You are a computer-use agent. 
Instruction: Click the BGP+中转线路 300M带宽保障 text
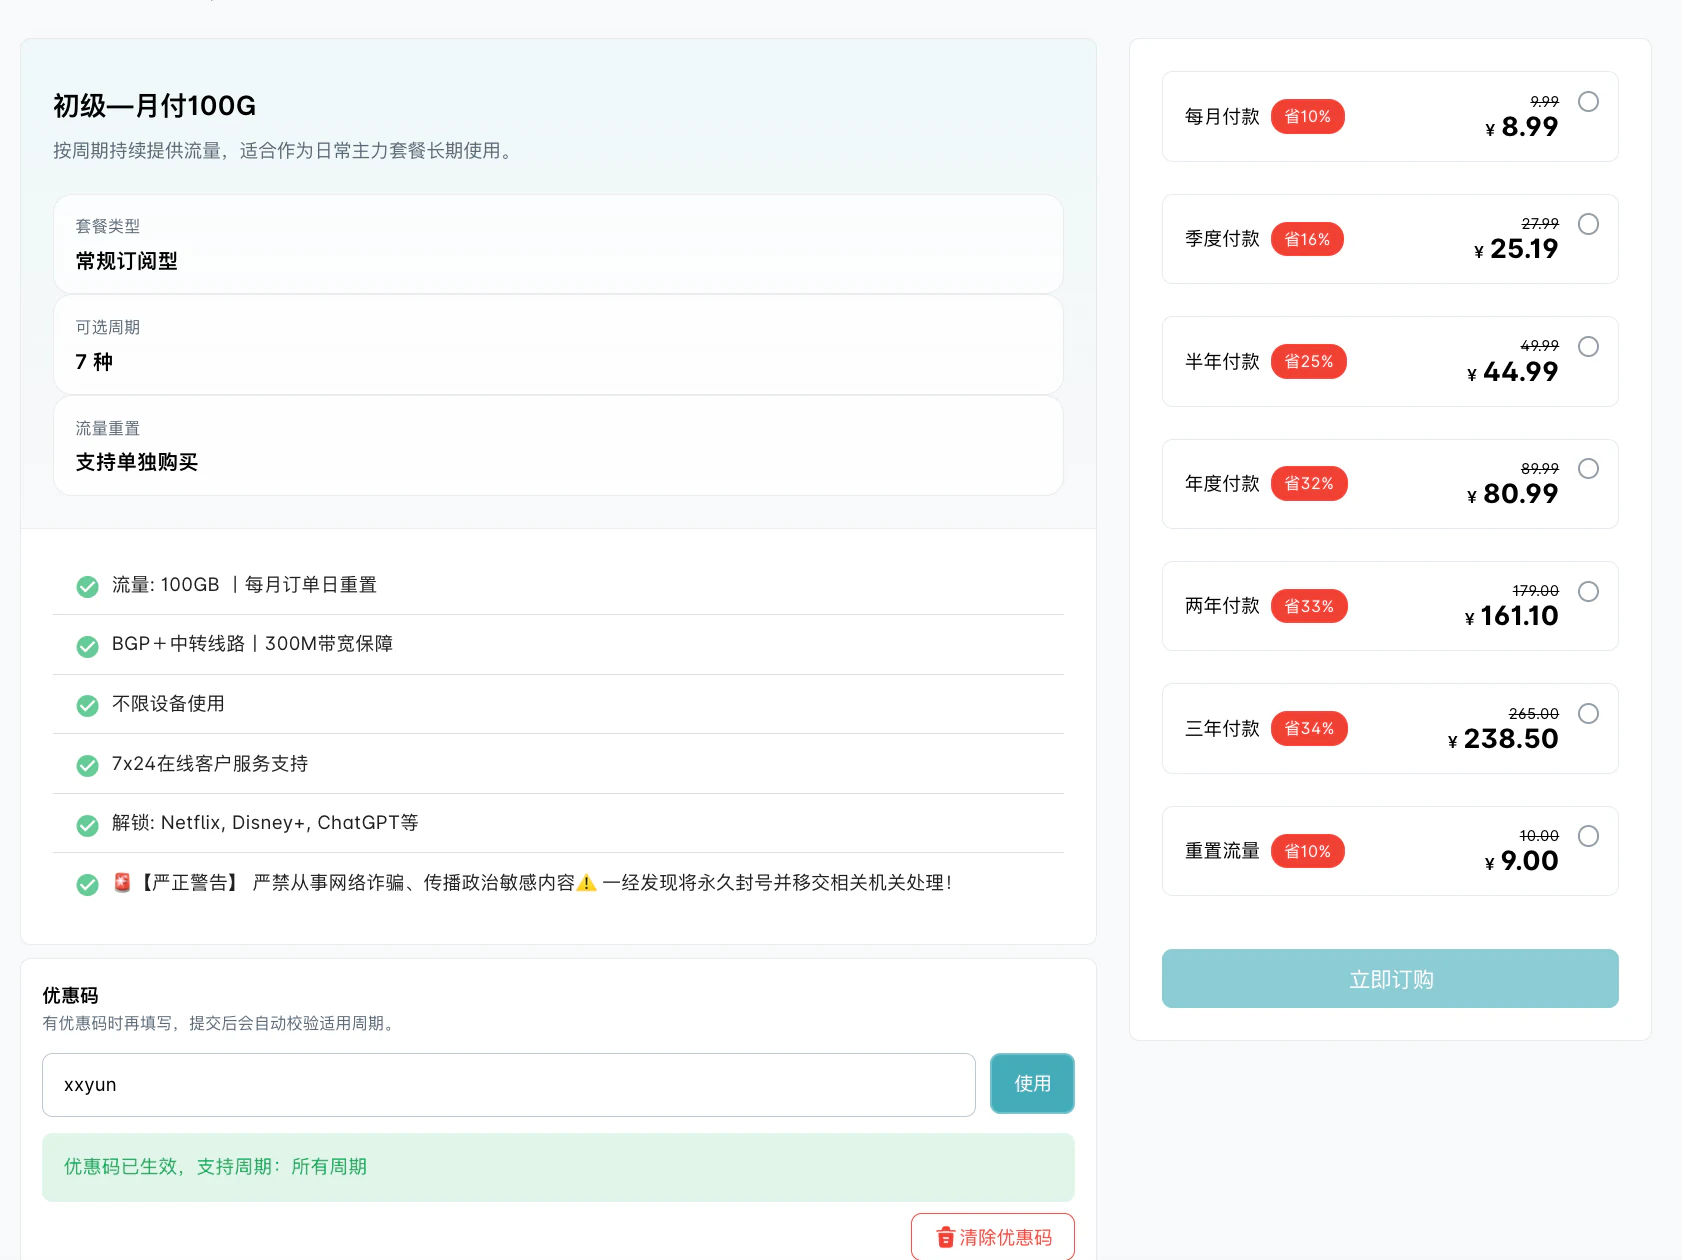(252, 644)
